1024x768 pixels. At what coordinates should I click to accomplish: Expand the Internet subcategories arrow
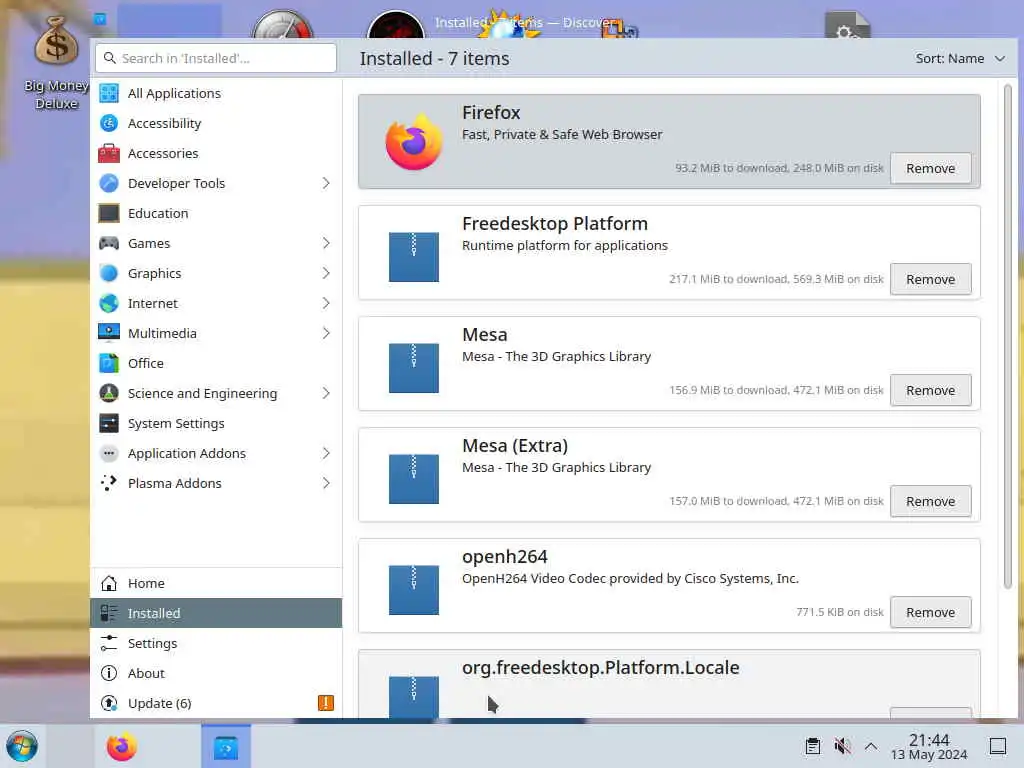pos(326,304)
